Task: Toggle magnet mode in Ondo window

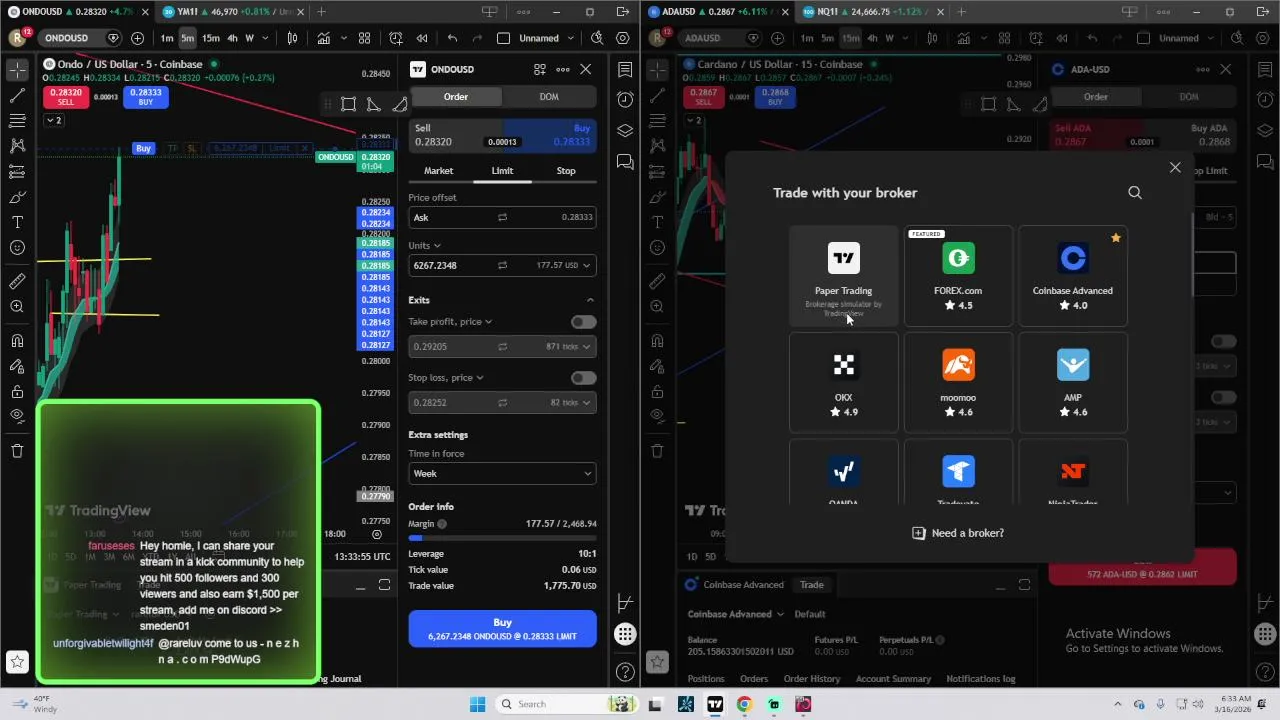Action: point(17,341)
